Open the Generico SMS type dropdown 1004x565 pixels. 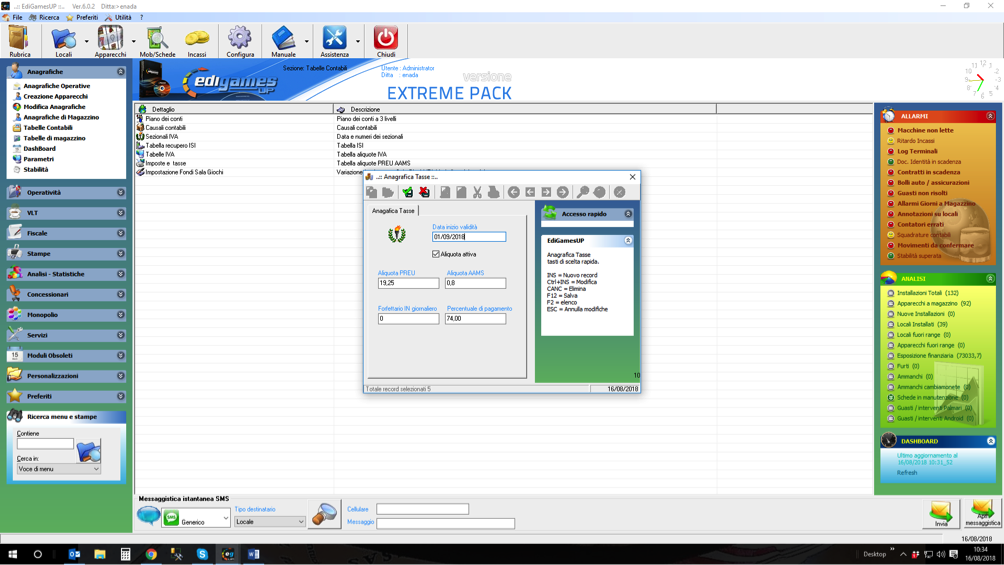point(195,518)
